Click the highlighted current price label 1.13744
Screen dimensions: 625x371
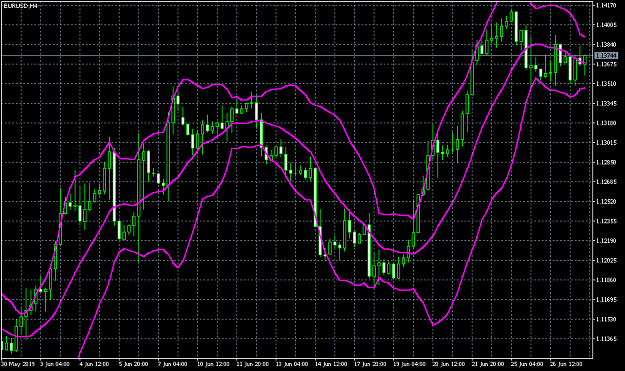pyautogui.click(x=605, y=56)
